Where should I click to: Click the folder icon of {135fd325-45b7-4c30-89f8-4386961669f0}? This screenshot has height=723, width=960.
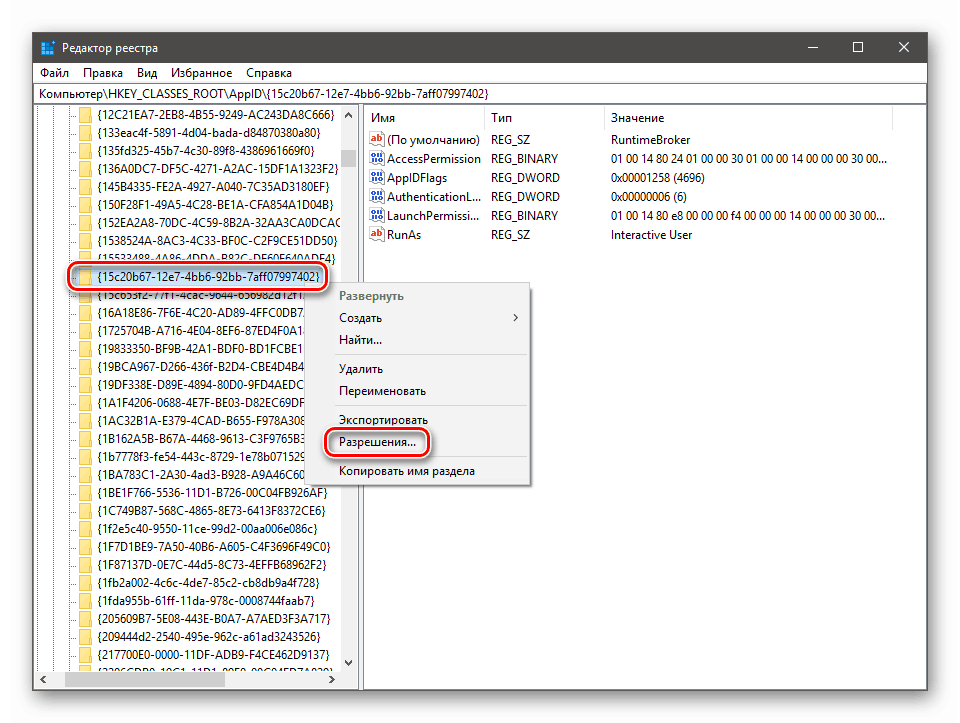85,151
